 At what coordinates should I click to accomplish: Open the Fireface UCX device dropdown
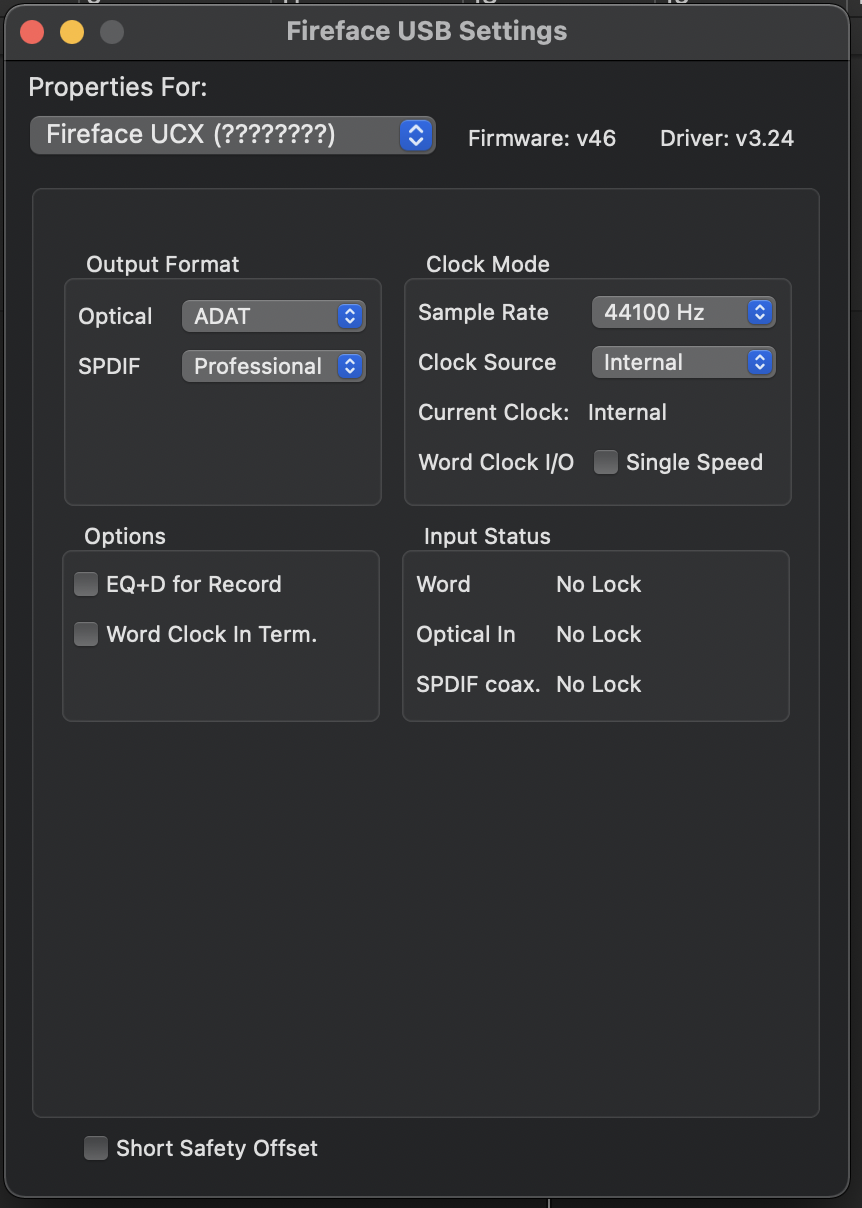[232, 135]
